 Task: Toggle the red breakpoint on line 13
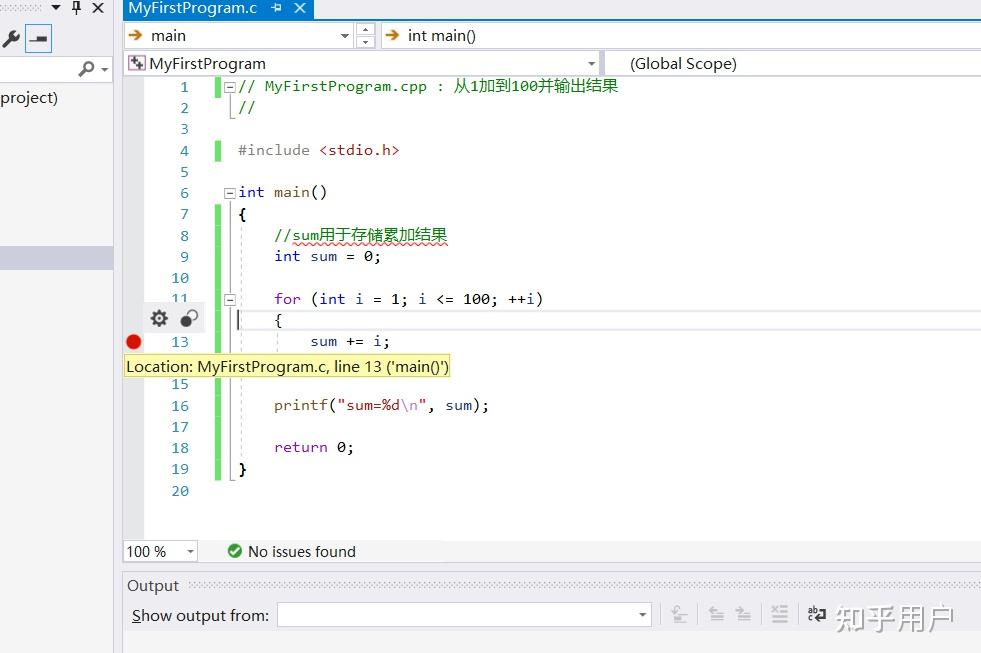133,342
